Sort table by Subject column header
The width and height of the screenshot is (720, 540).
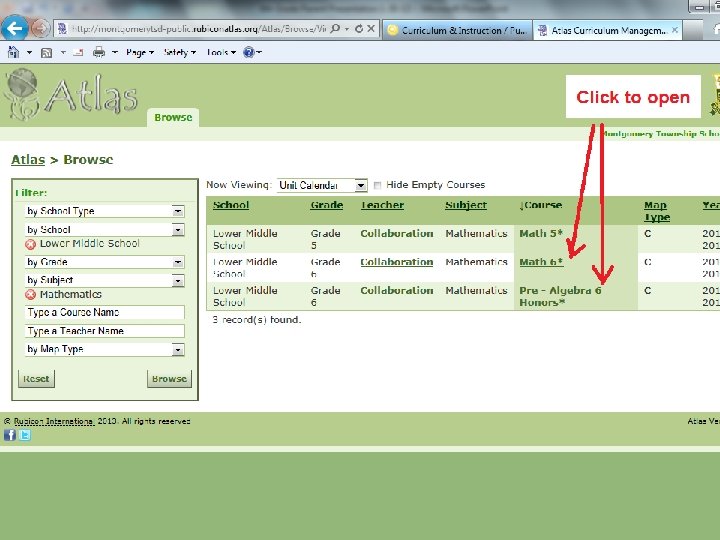coord(466,205)
